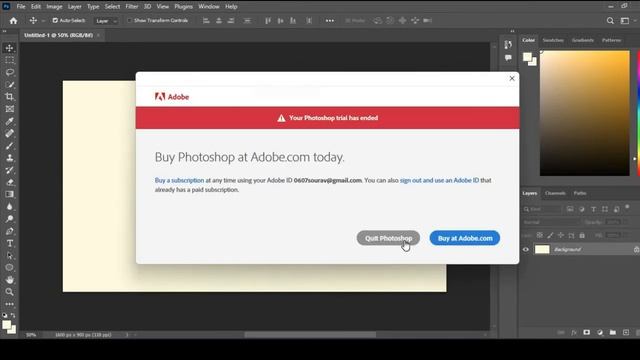Select the Dodge tool
Image resolution: width=640 pixels, height=360 pixels.
point(9,219)
